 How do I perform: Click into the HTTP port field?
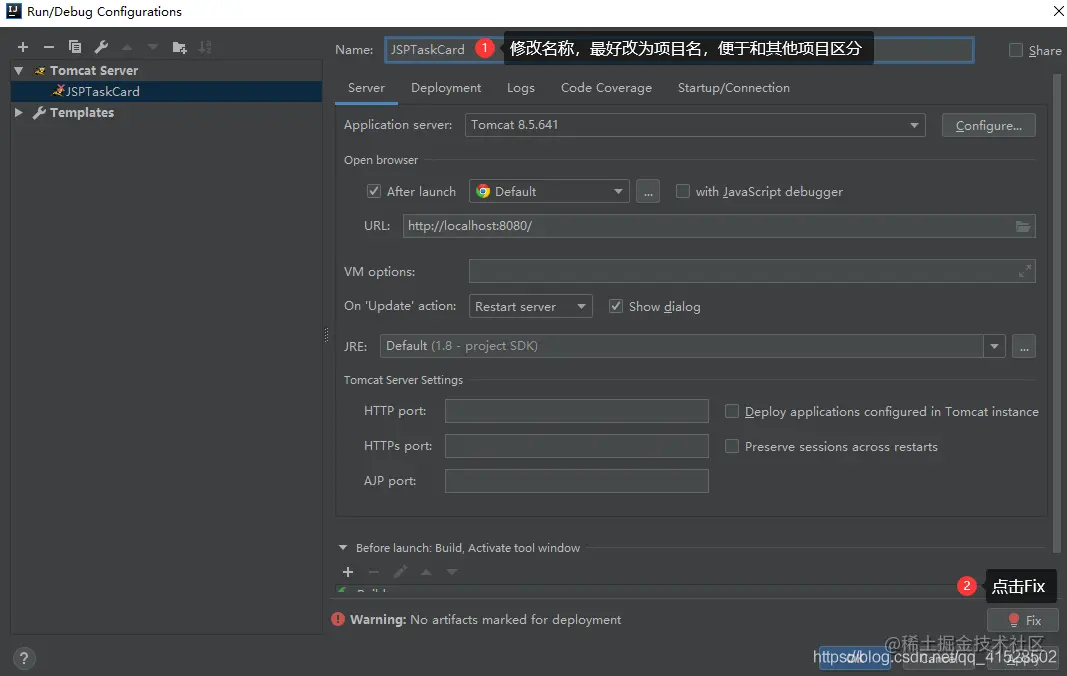[576, 411]
